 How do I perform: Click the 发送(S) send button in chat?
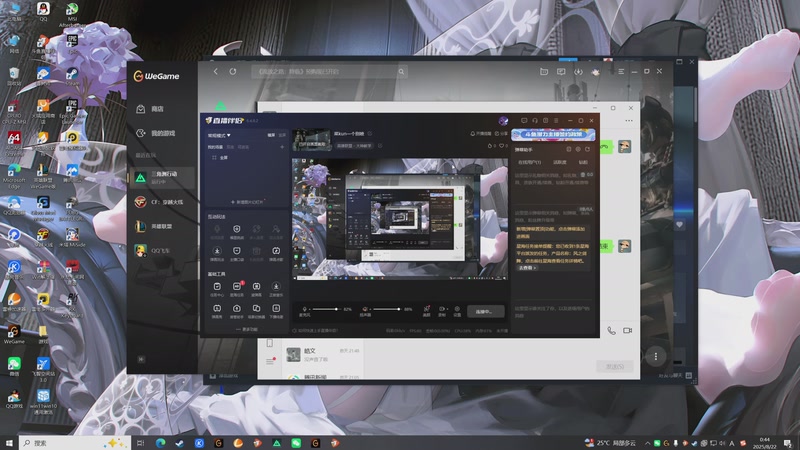click(x=615, y=366)
